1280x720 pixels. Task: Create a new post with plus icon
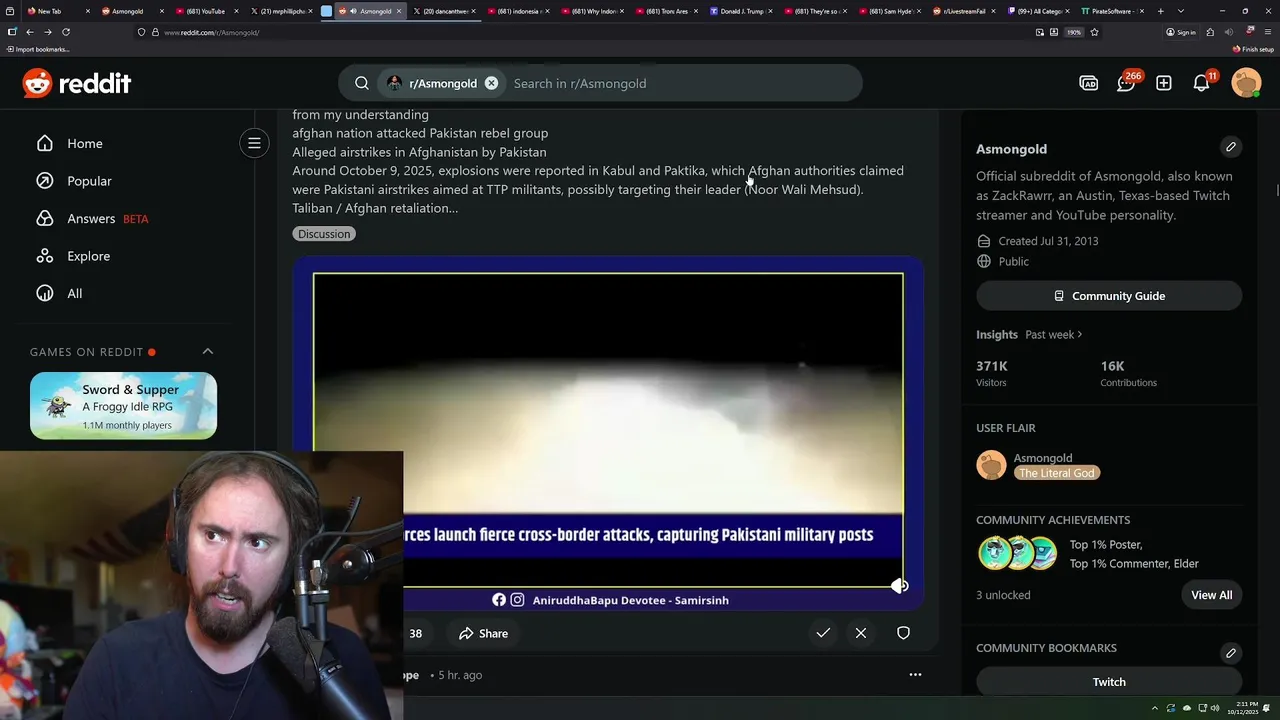1164,83
